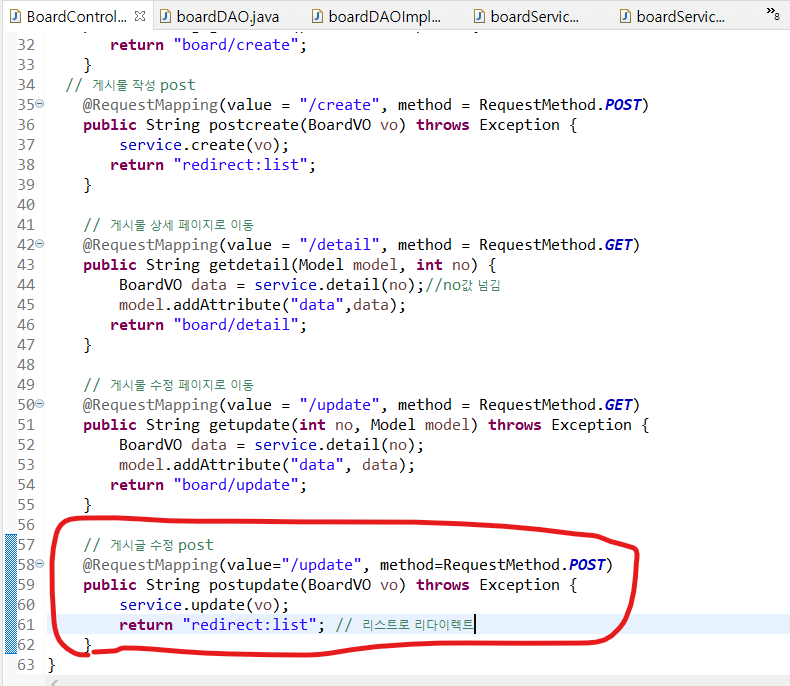Viewport: 790px width, 686px height.
Task: Collapse the method fold at line 42
Action: click(x=40, y=244)
